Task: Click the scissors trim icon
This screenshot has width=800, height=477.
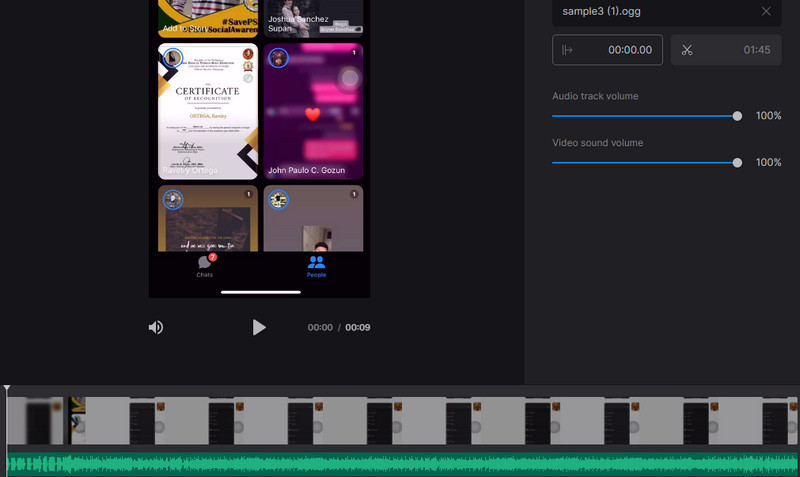Action: point(687,50)
